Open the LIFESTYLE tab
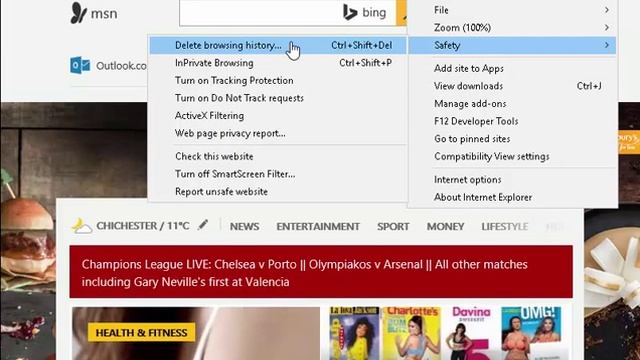Screen dimensions: 640x360 click(x=504, y=227)
